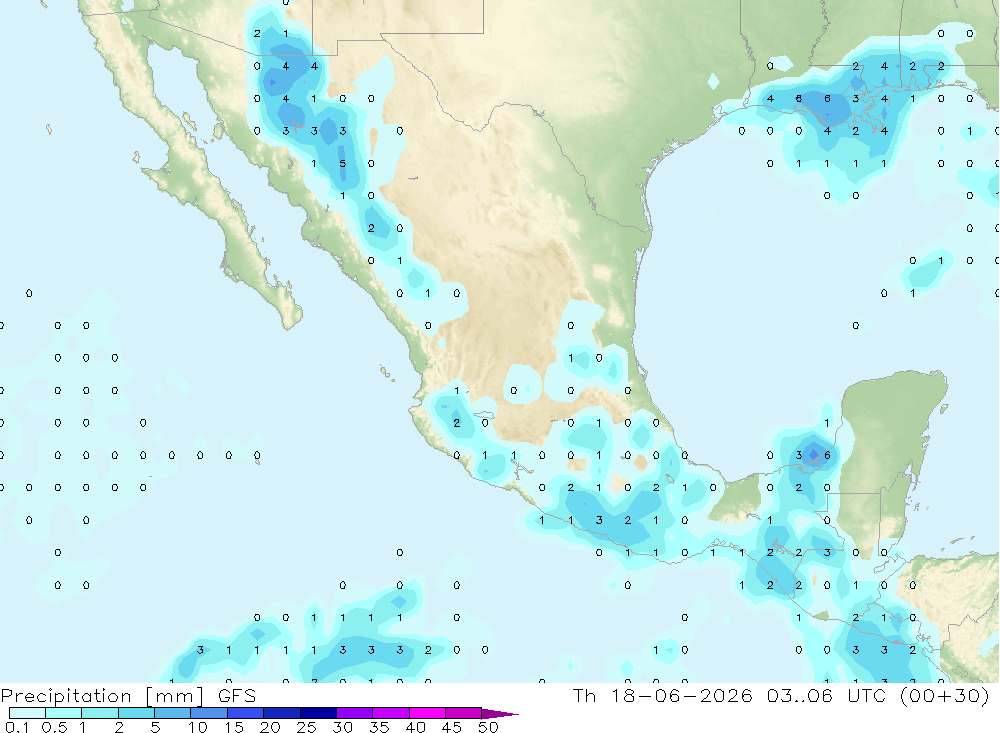Choose the 25–30 mm legend color swatch

click(318, 713)
